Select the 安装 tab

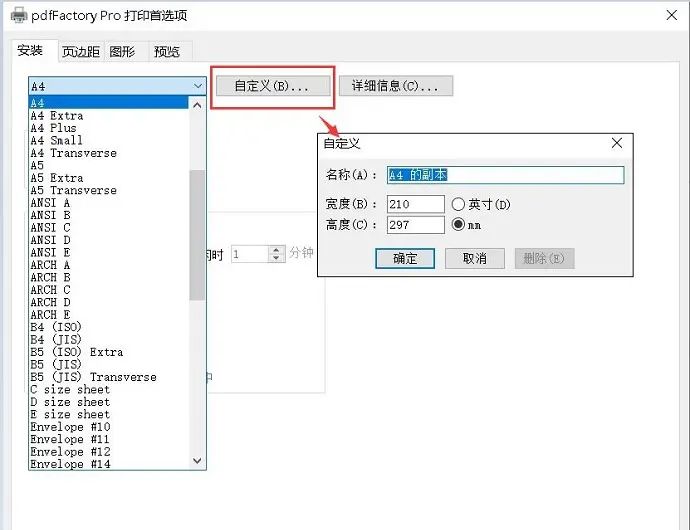pyautogui.click(x=30, y=51)
